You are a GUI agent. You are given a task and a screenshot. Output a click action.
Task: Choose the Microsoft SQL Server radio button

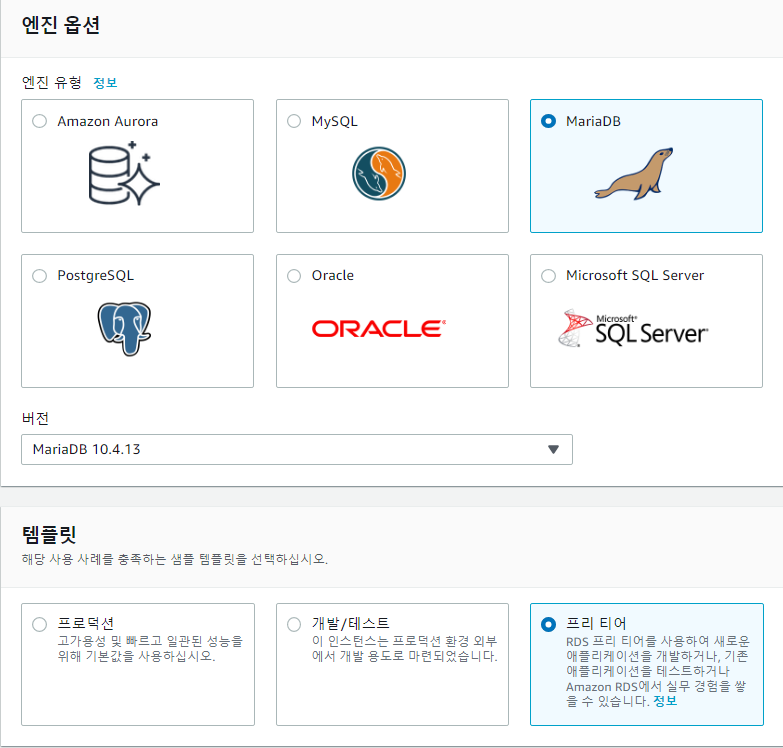548,276
